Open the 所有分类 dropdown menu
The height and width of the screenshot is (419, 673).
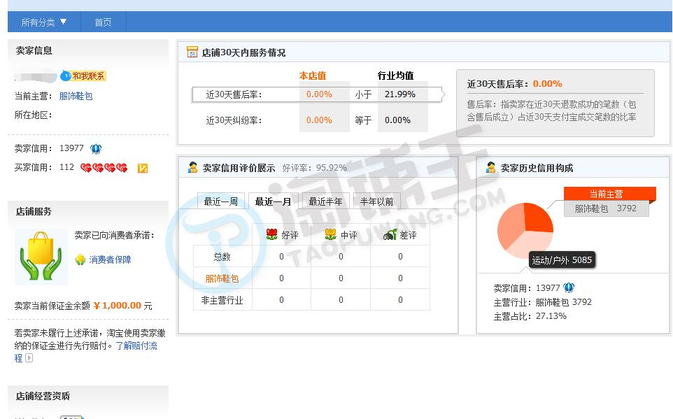(44, 21)
